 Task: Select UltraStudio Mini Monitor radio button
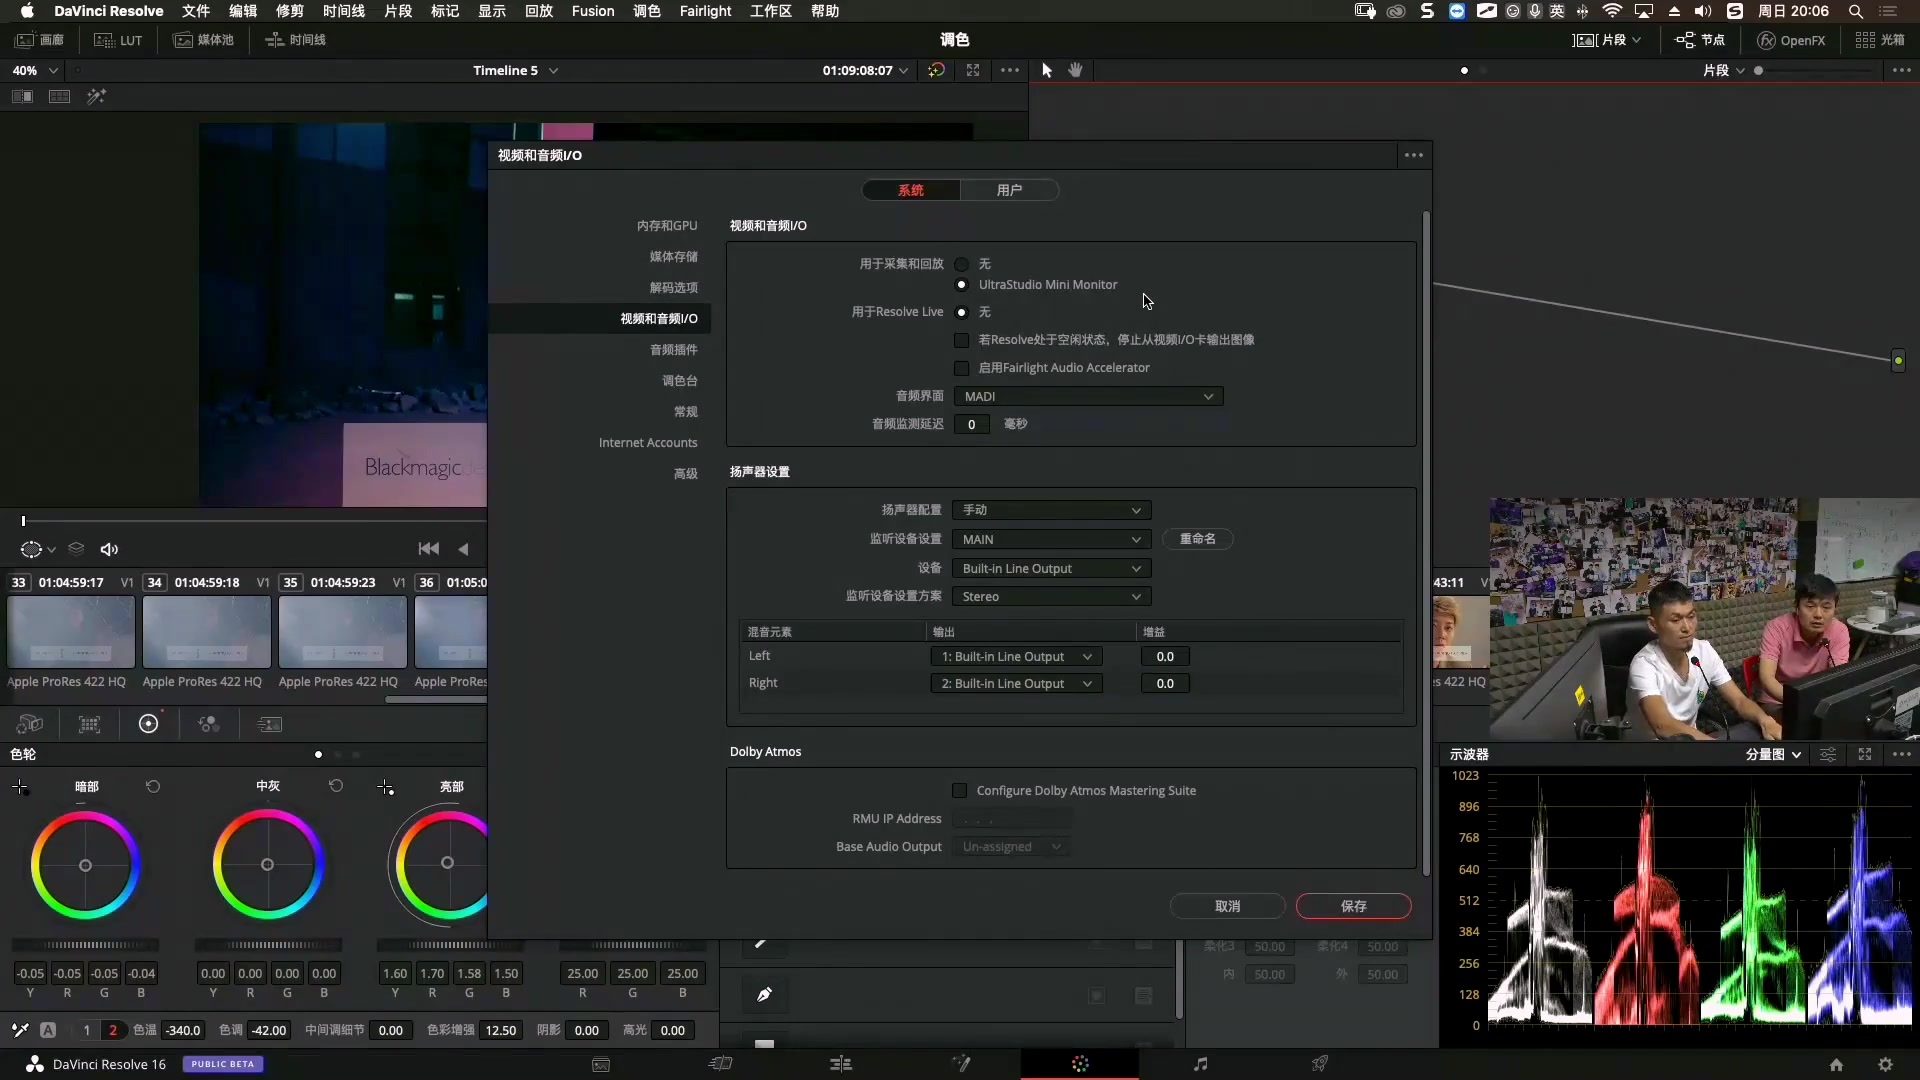pos(962,285)
